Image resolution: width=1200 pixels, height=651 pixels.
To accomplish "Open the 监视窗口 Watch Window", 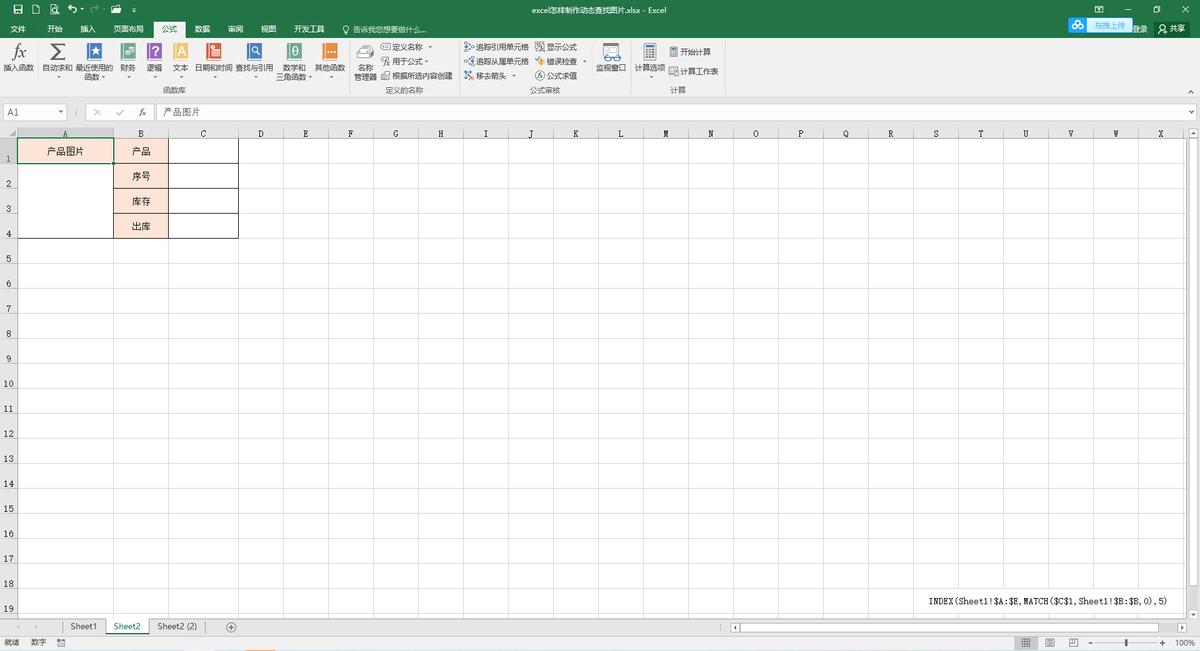I will (610, 57).
